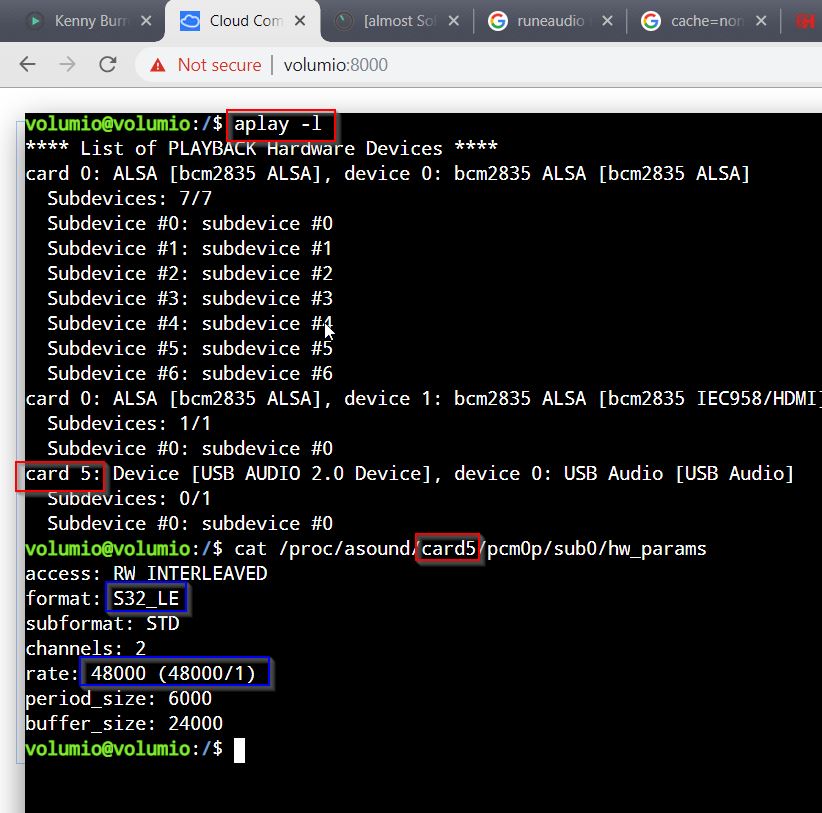Image resolution: width=822 pixels, height=813 pixels.
Task: Click the Google favicon on runeaudio tab
Action: [x=497, y=21]
